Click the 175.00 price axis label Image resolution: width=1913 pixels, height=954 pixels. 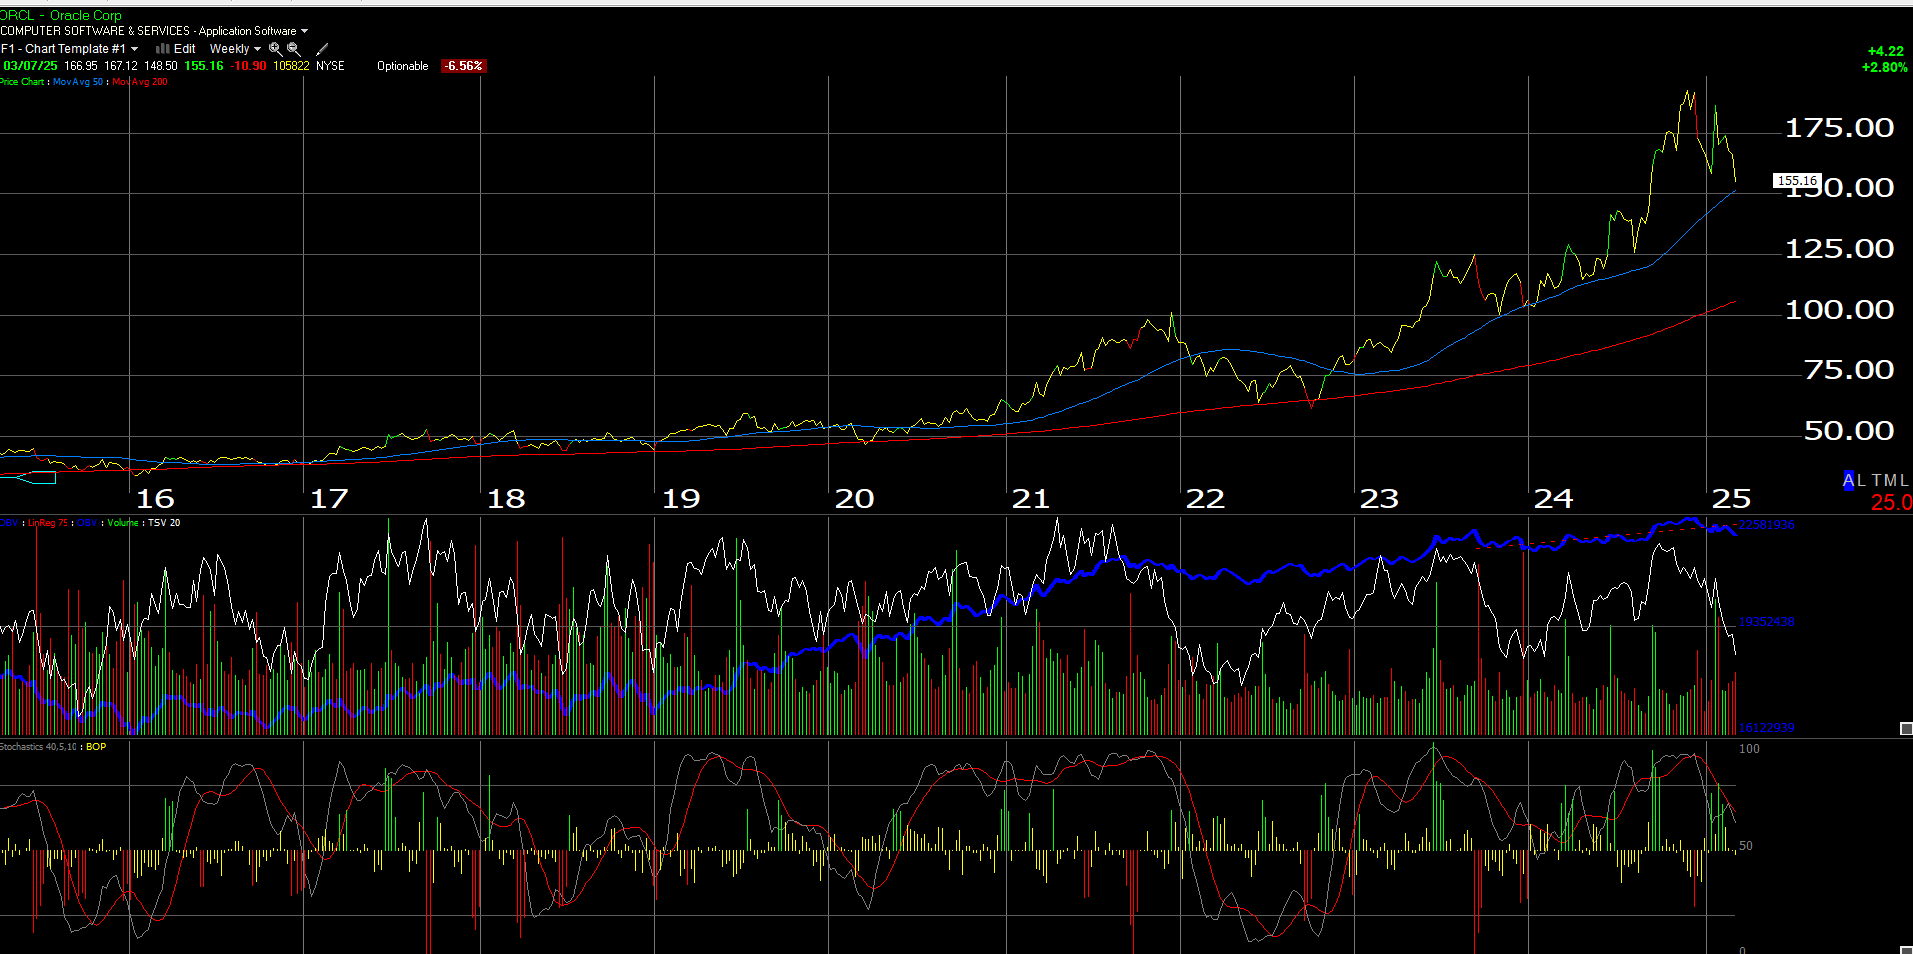[1839, 128]
